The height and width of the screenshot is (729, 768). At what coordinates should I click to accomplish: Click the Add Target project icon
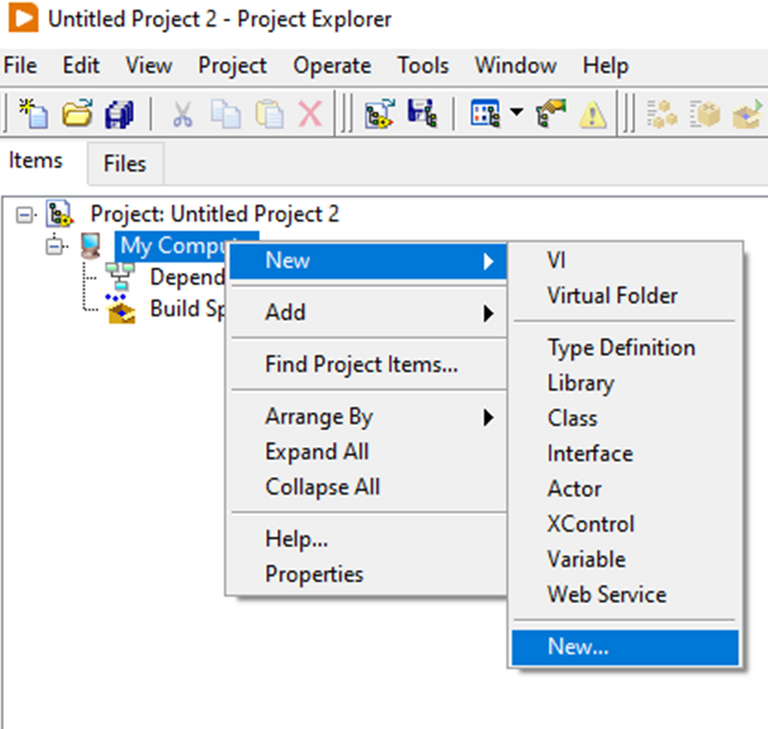tap(380, 113)
